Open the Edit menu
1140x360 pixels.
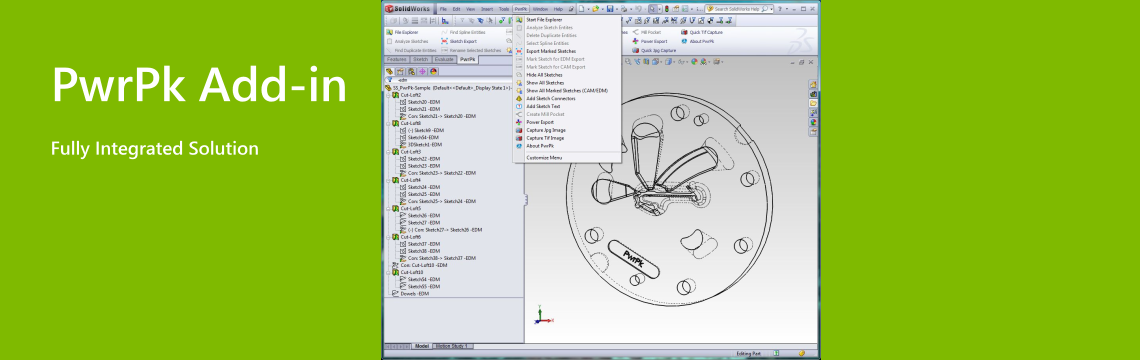tap(457, 9)
